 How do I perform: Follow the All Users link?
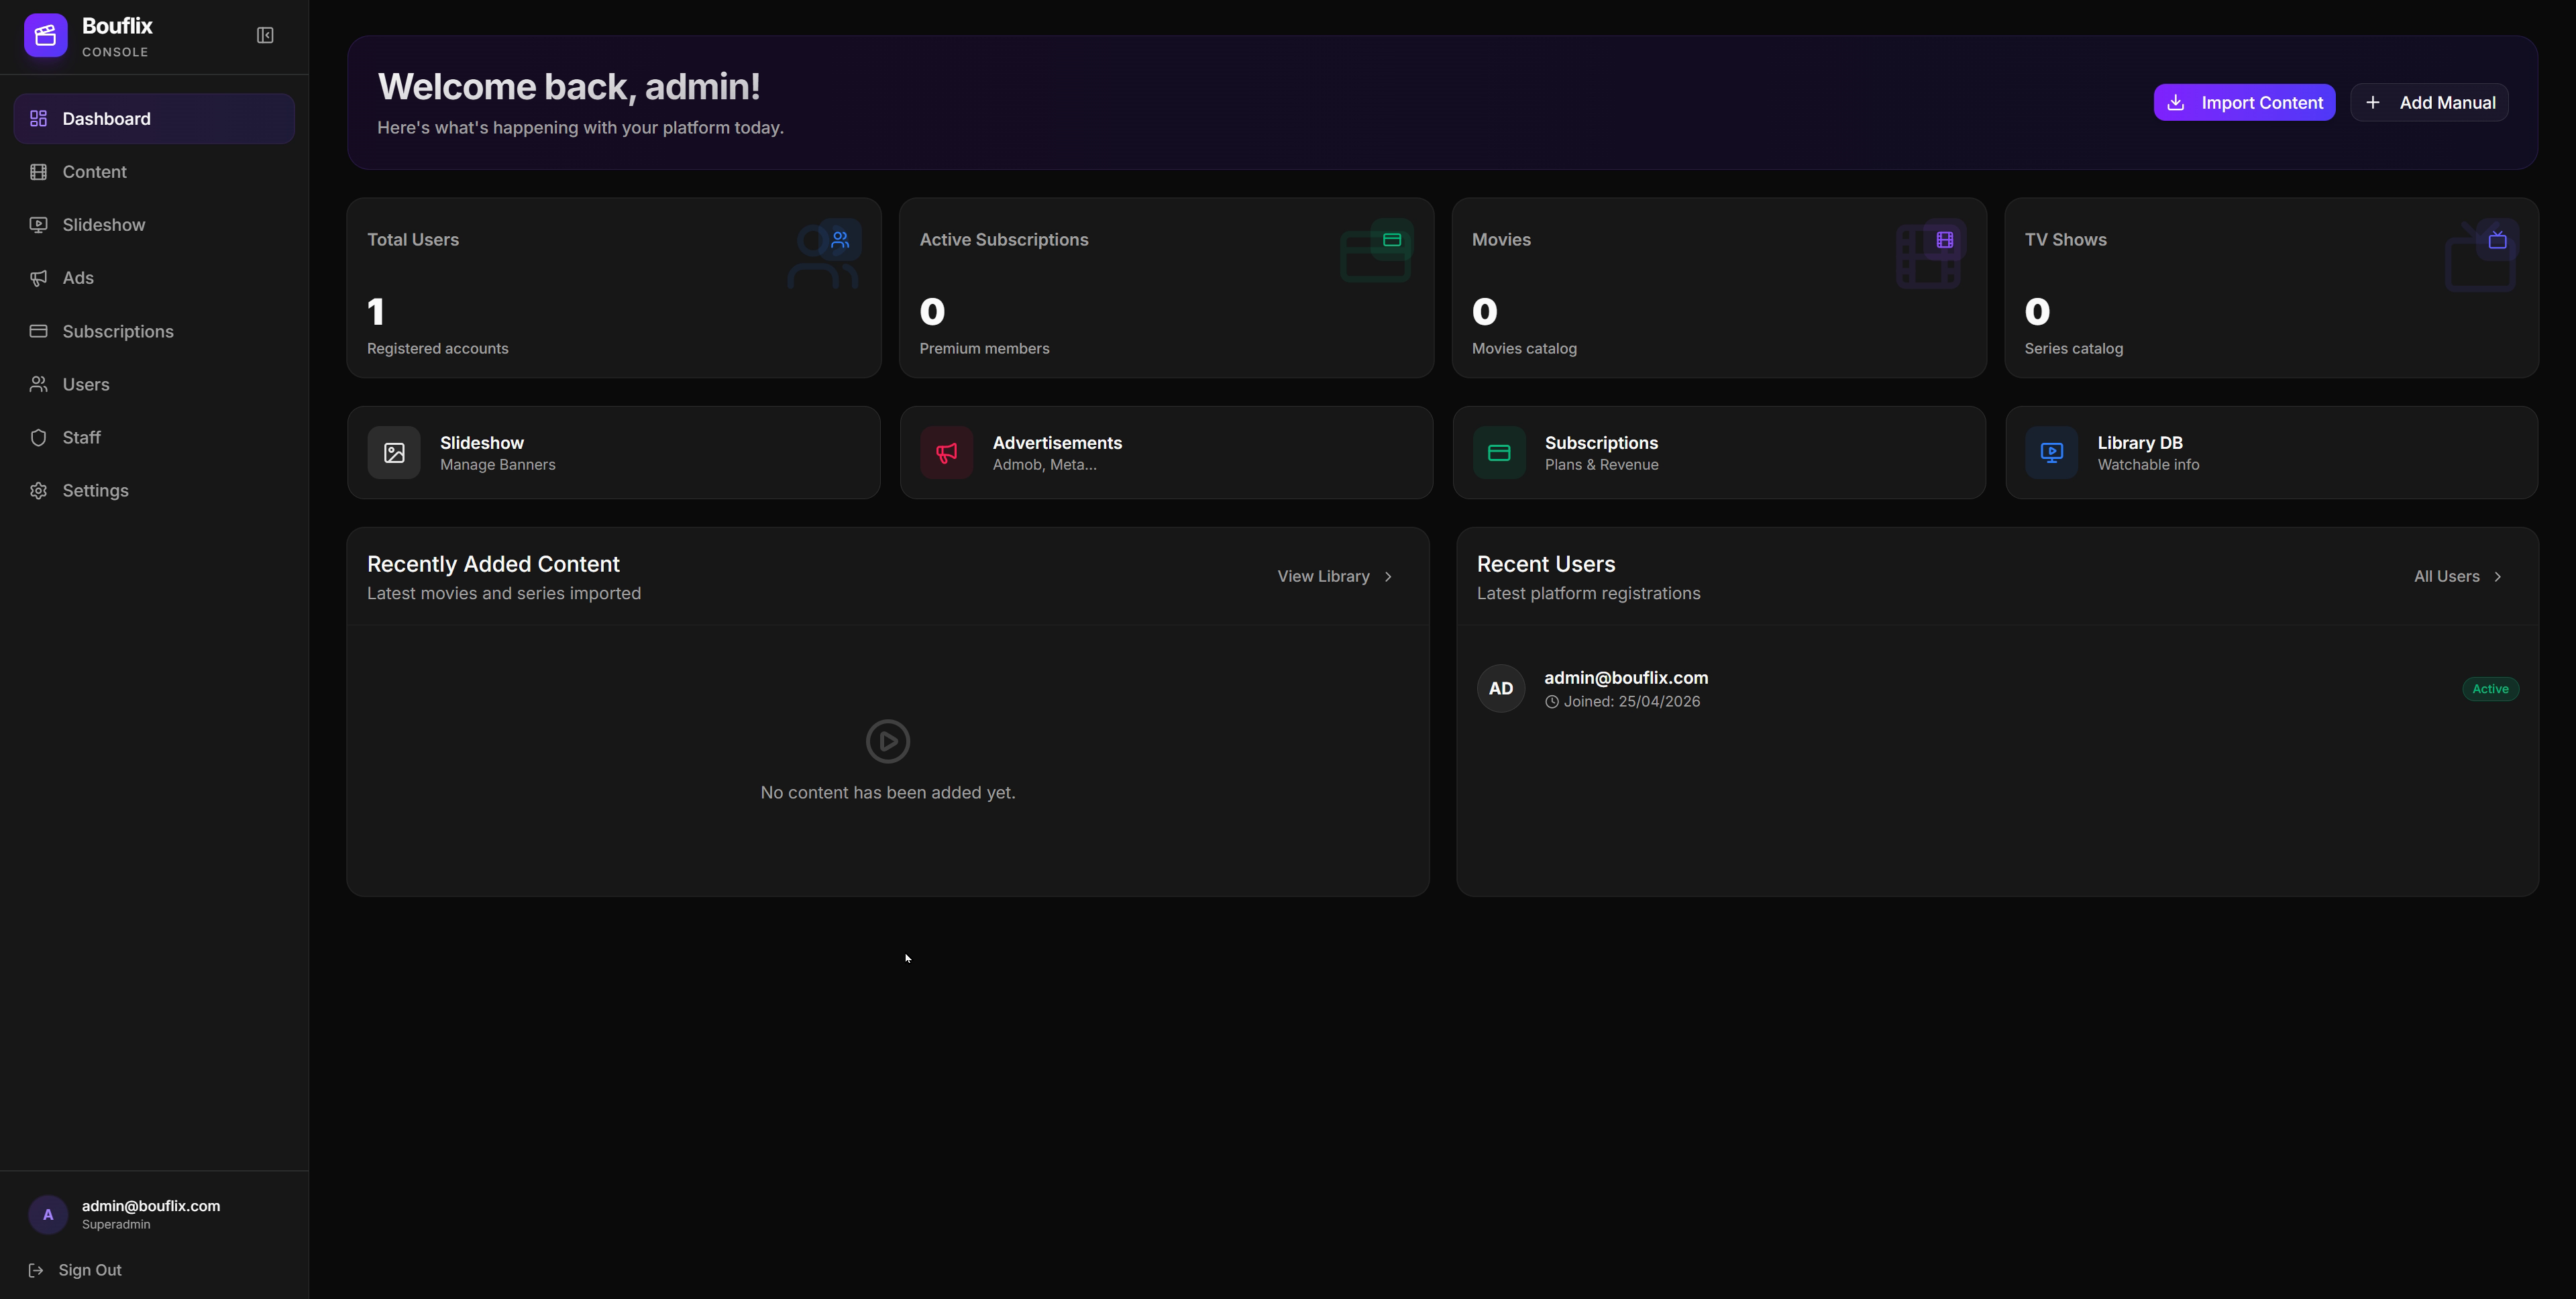[2458, 577]
